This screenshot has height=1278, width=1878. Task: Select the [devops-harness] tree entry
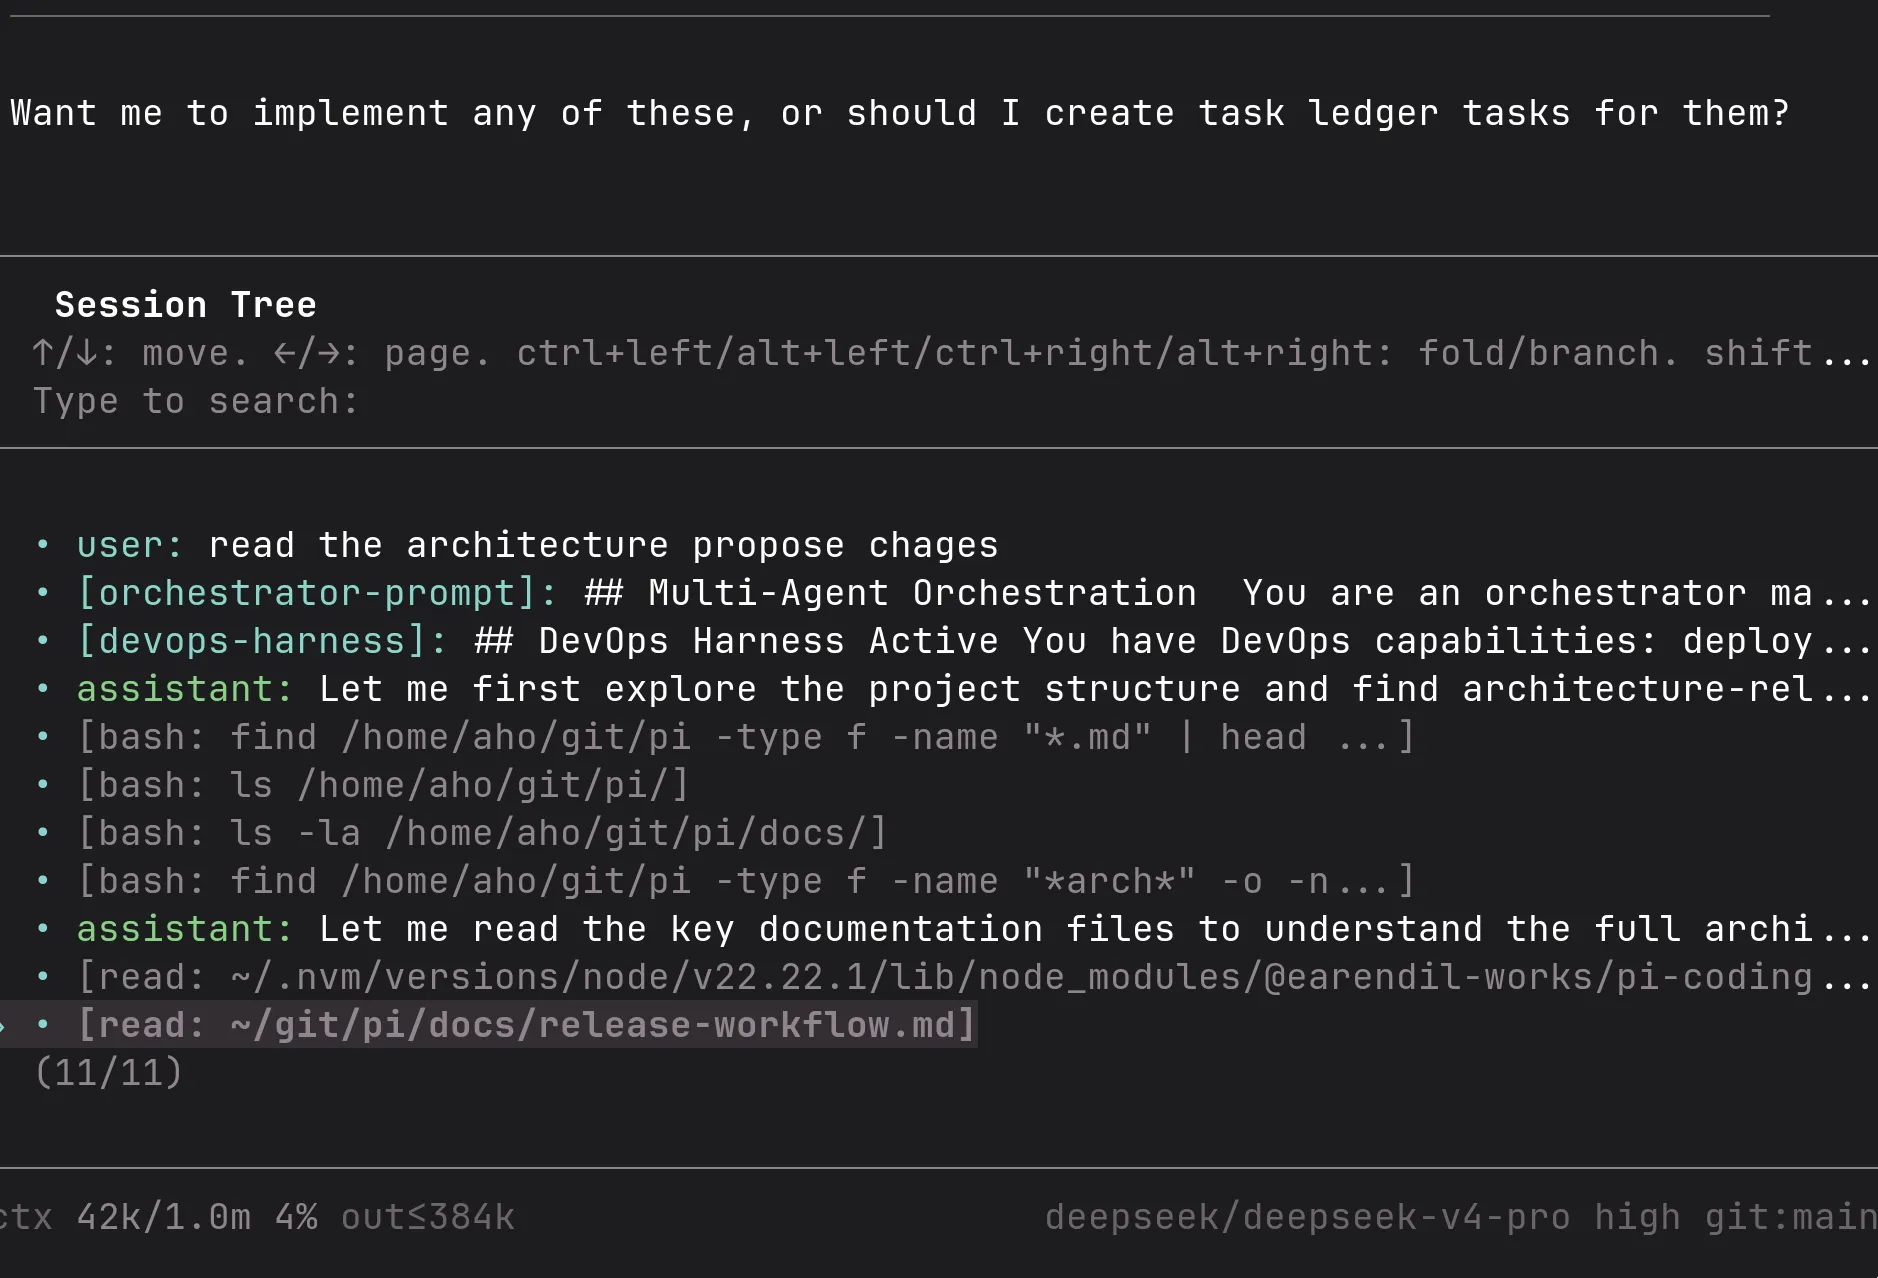coord(973,641)
